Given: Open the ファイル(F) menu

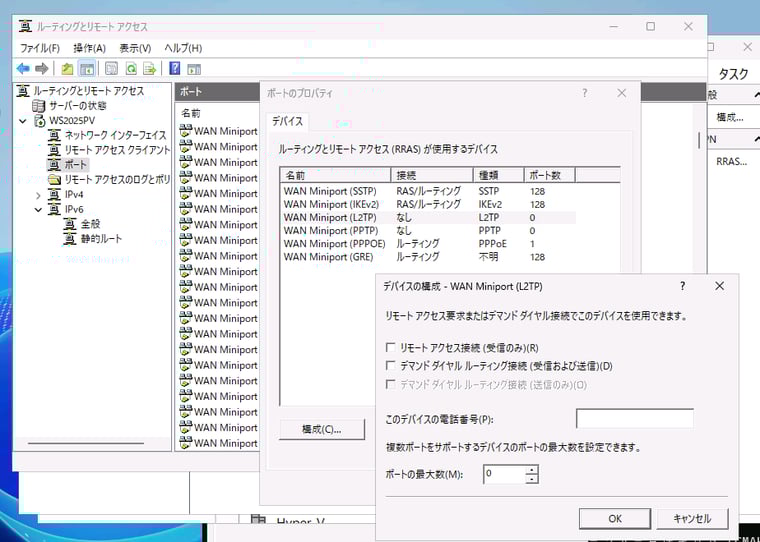Looking at the screenshot, I should (40, 48).
